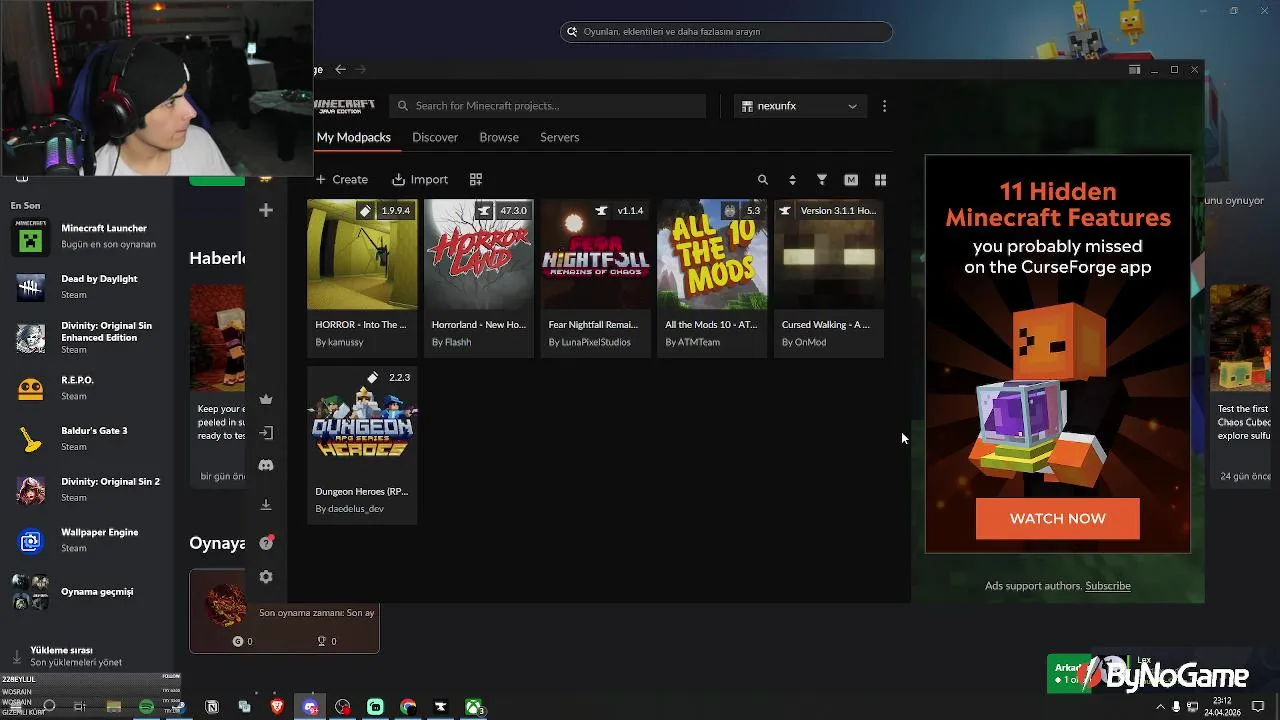Open the green Streamlabs taskbar icon
Image resolution: width=1280 pixels, height=720 pixels.
tap(375, 707)
